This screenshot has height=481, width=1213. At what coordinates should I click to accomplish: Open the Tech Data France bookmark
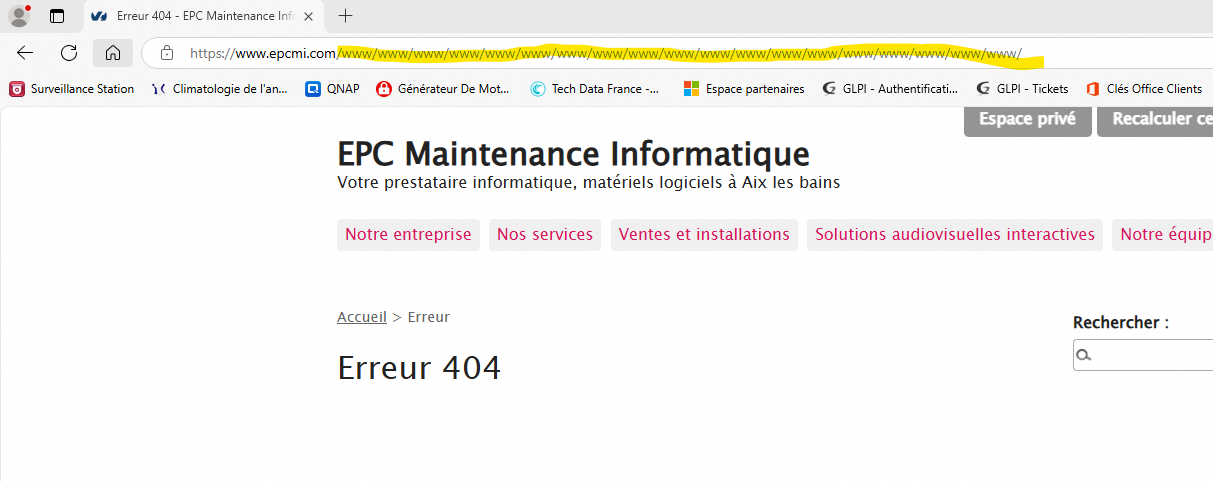(595, 89)
